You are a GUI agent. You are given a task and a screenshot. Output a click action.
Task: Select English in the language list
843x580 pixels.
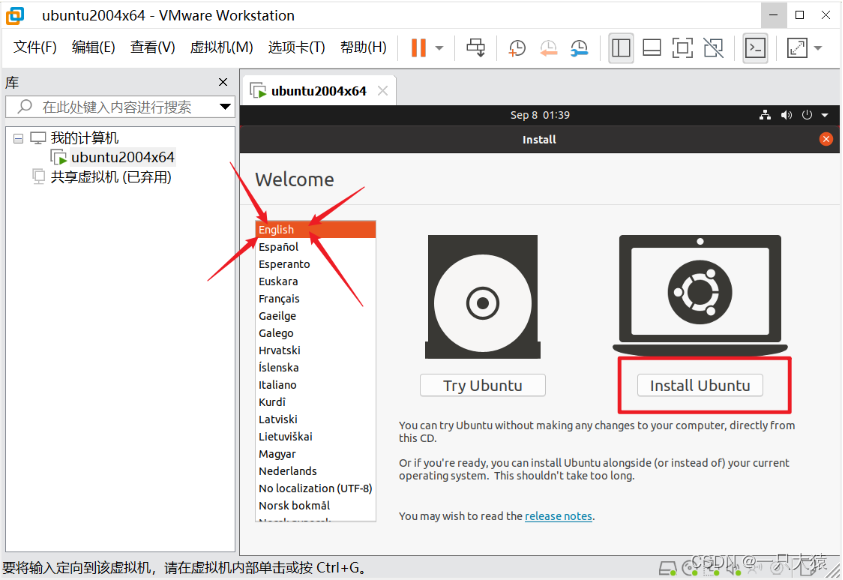coord(316,230)
